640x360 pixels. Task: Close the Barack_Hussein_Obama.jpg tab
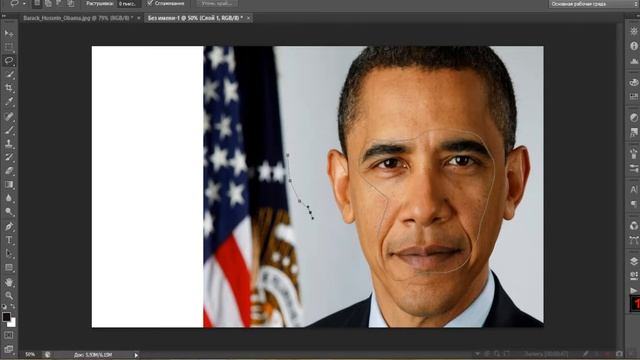click(x=139, y=18)
